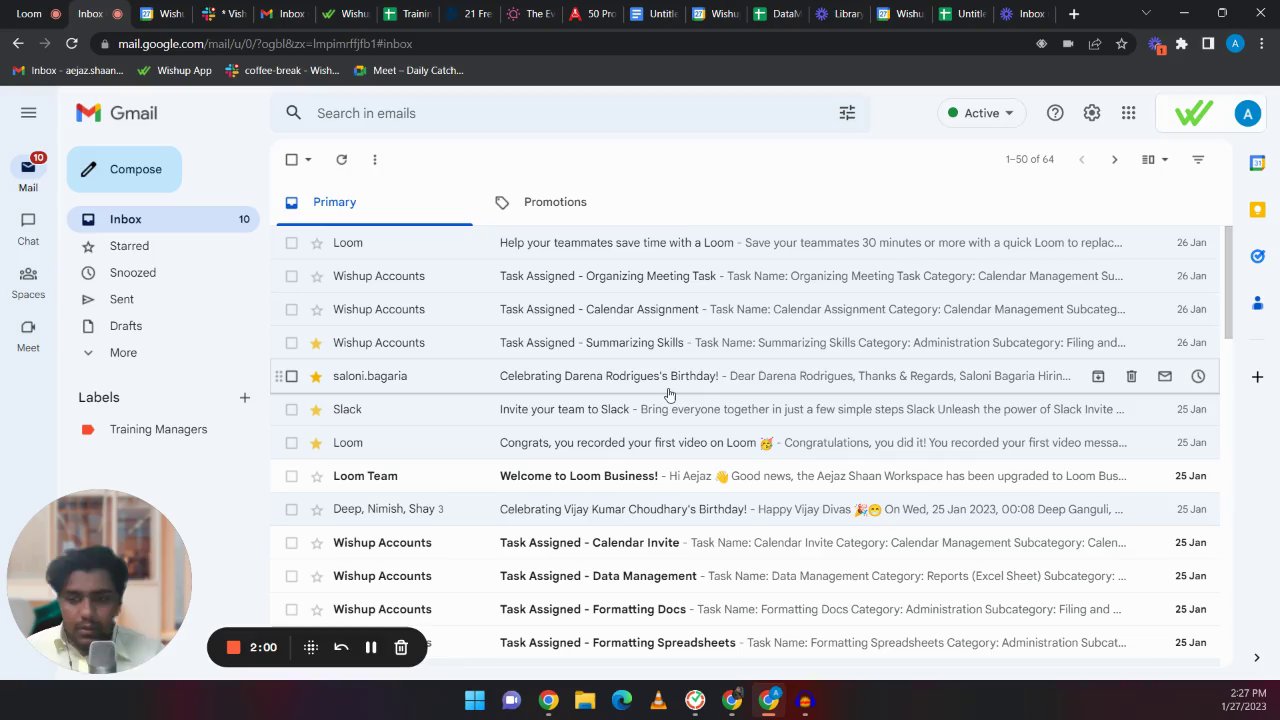The image size is (1280, 720).
Task: Click the Refresh icon above the inbox
Action: (341, 160)
